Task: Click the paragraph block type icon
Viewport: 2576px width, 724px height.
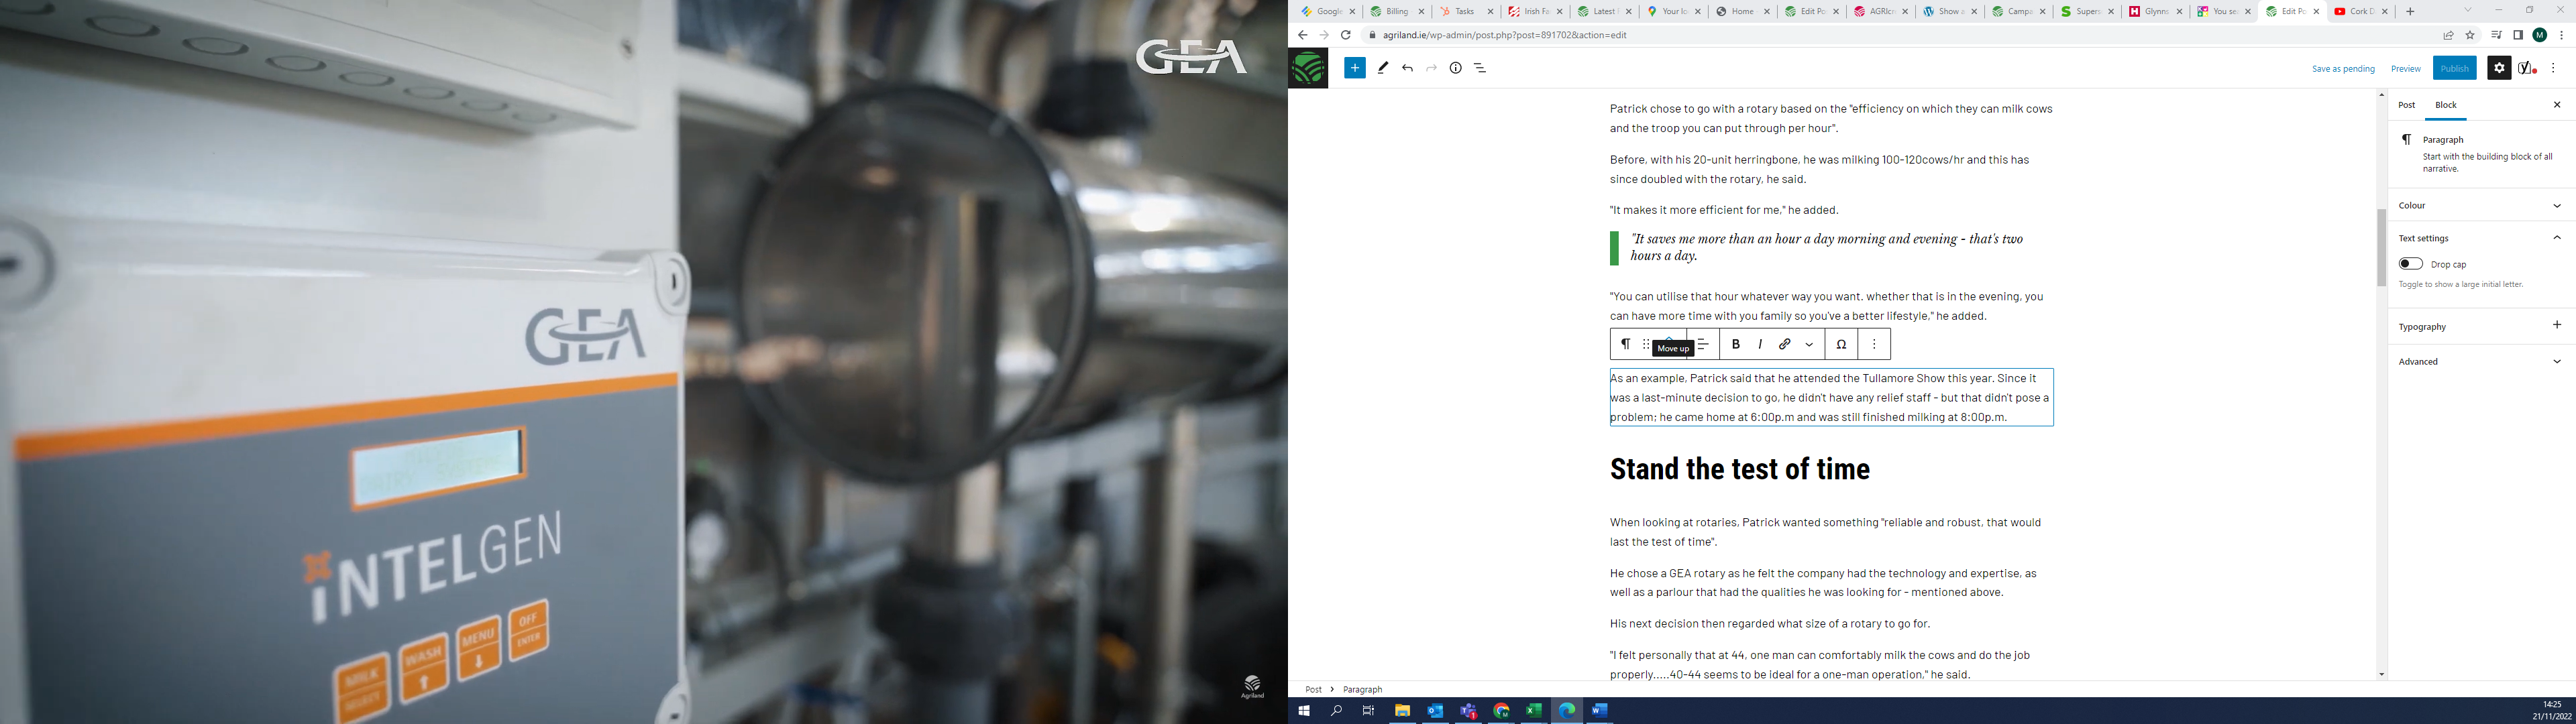Action: click(1625, 344)
